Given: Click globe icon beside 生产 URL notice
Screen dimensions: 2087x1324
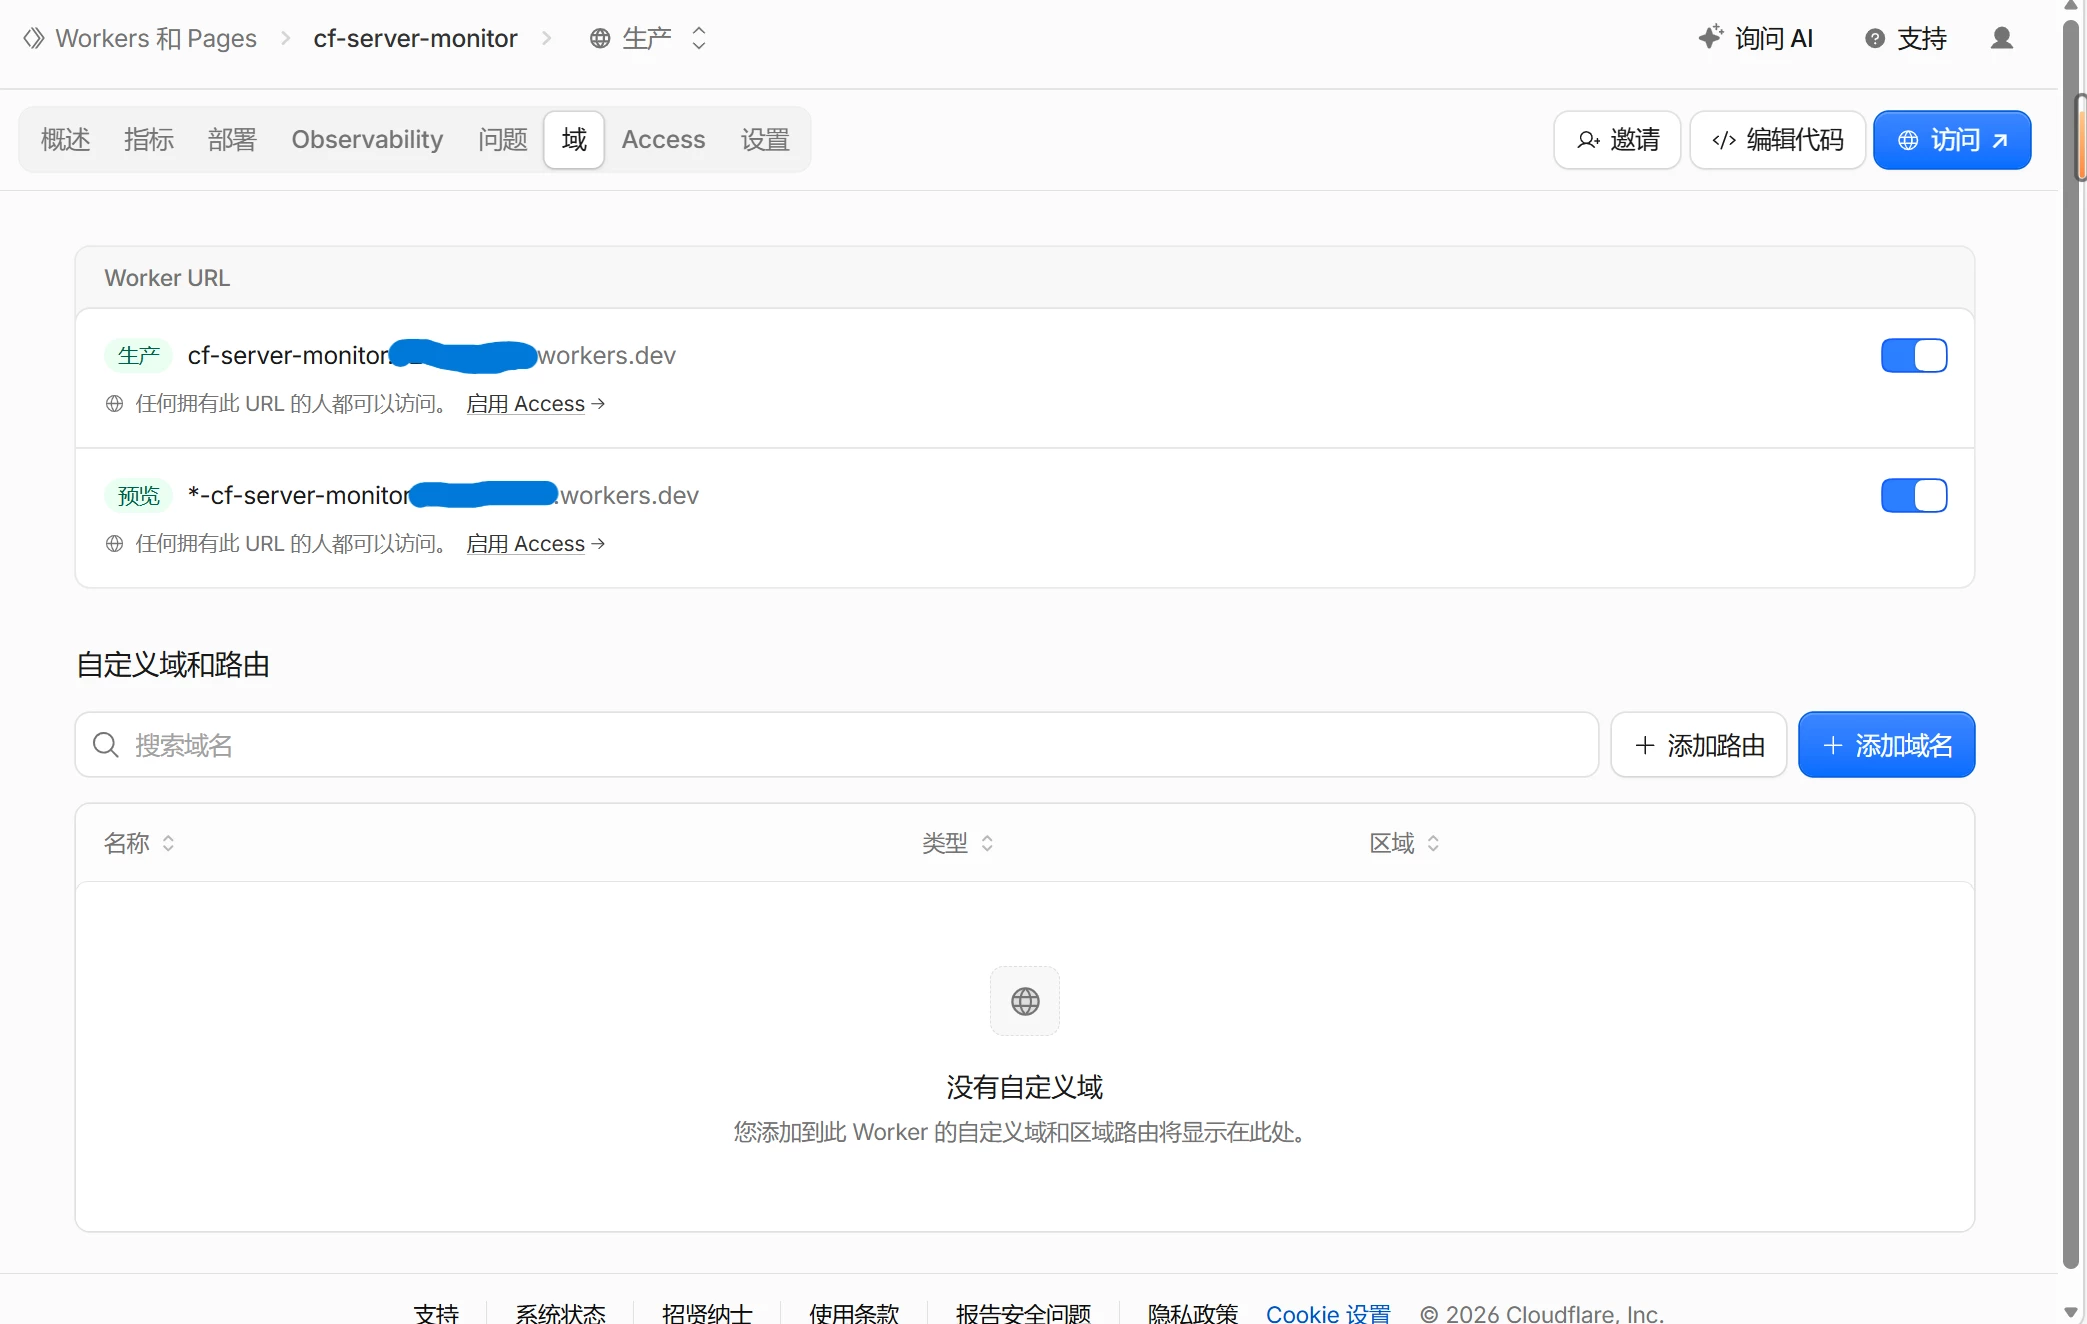Looking at the screenshot, I should point(114,404).
